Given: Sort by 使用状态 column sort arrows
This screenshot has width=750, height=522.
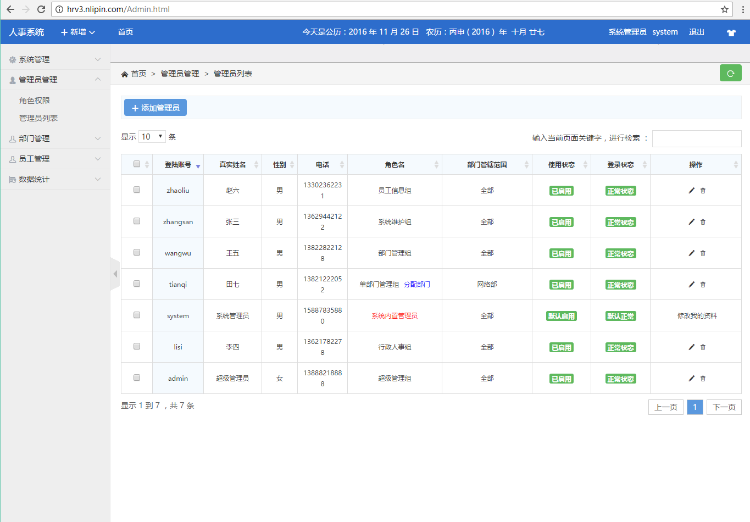Looking at the screenshot, I should point(585,165).
